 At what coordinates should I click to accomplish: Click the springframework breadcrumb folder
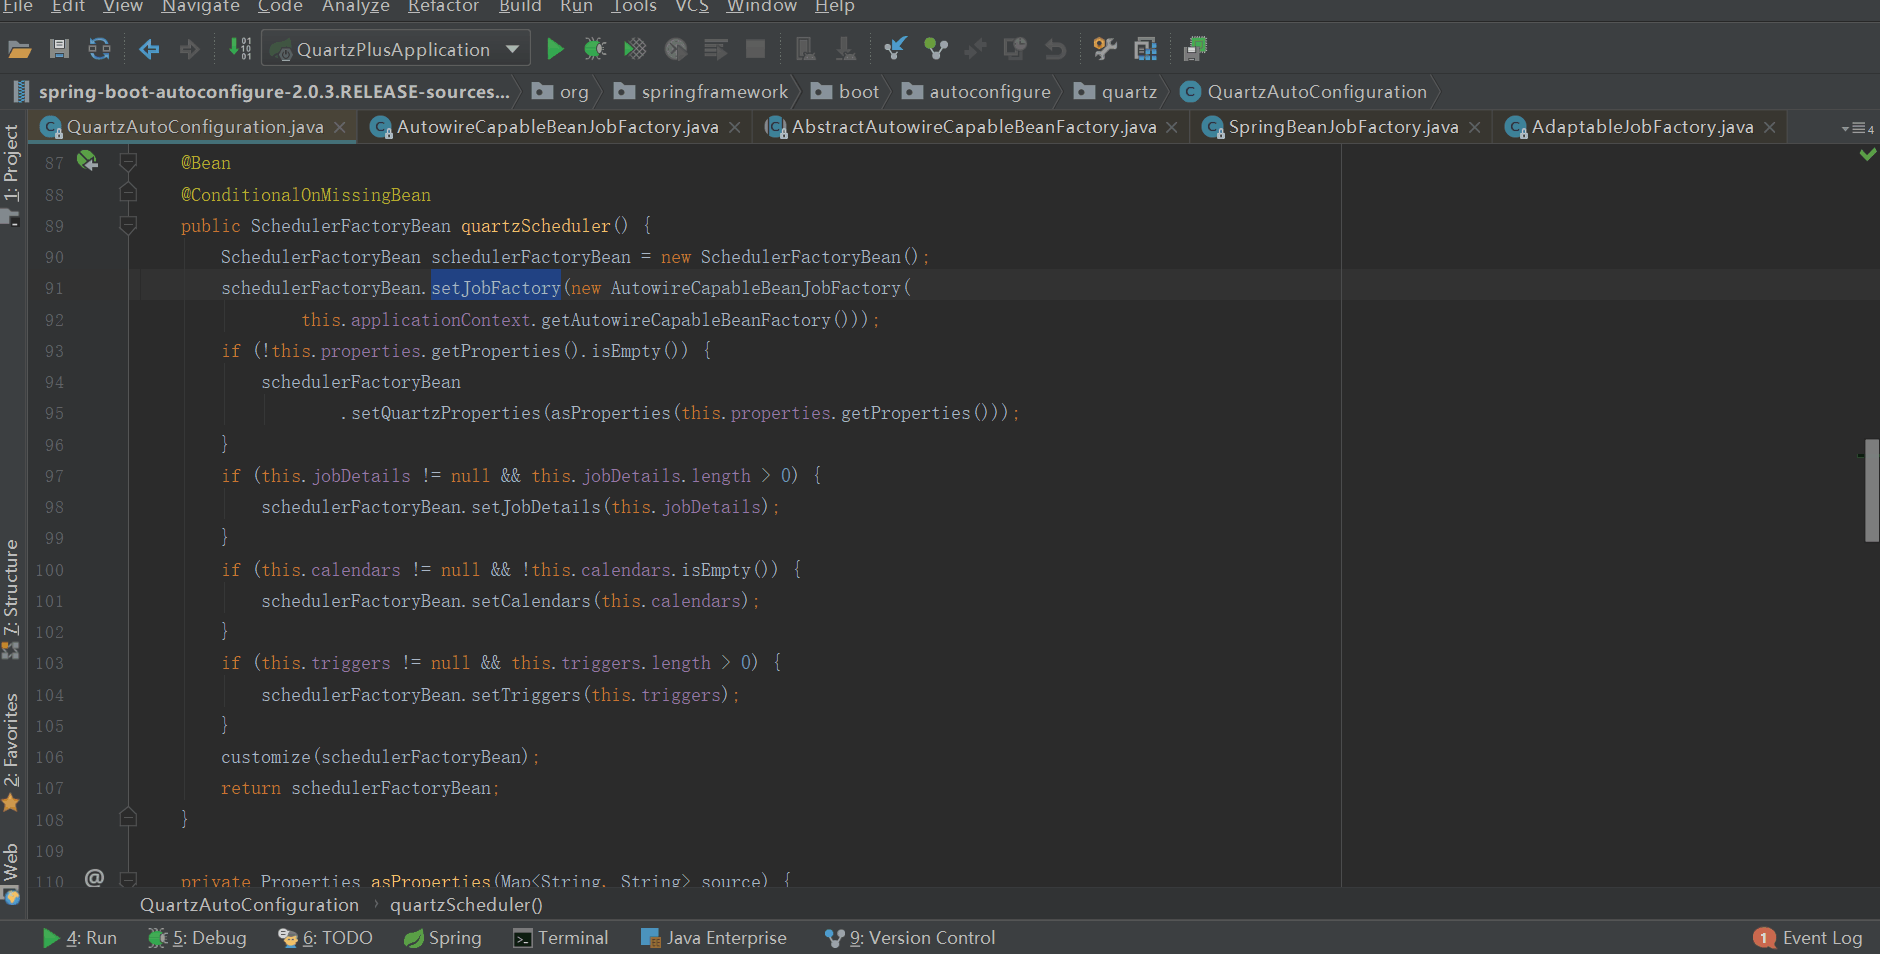click(x=701, y=92)
